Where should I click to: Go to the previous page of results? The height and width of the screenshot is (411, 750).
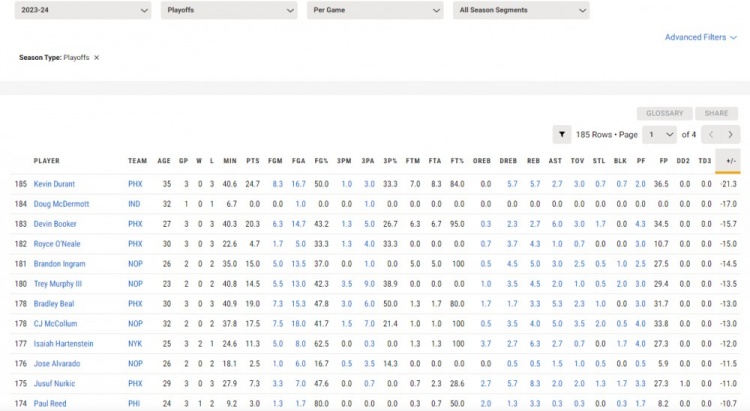click(708, 134)
